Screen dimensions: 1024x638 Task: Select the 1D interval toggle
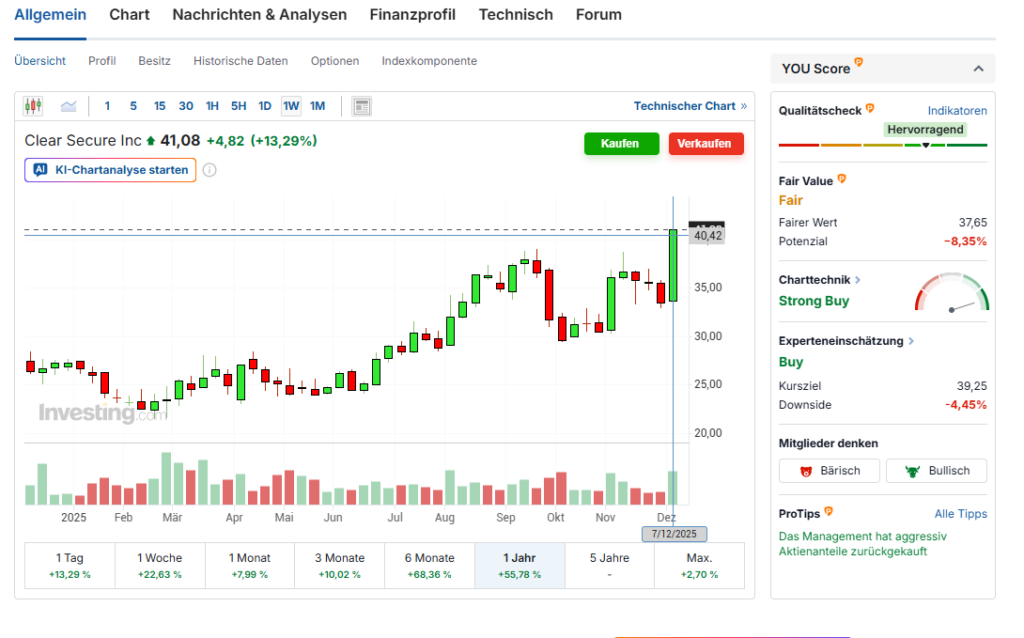265,106
